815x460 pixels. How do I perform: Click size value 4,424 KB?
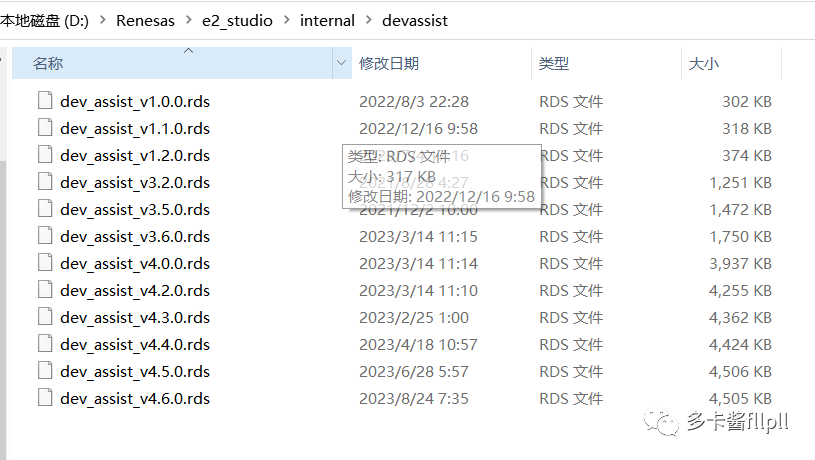pyautogui.click(x=741, y=345)
